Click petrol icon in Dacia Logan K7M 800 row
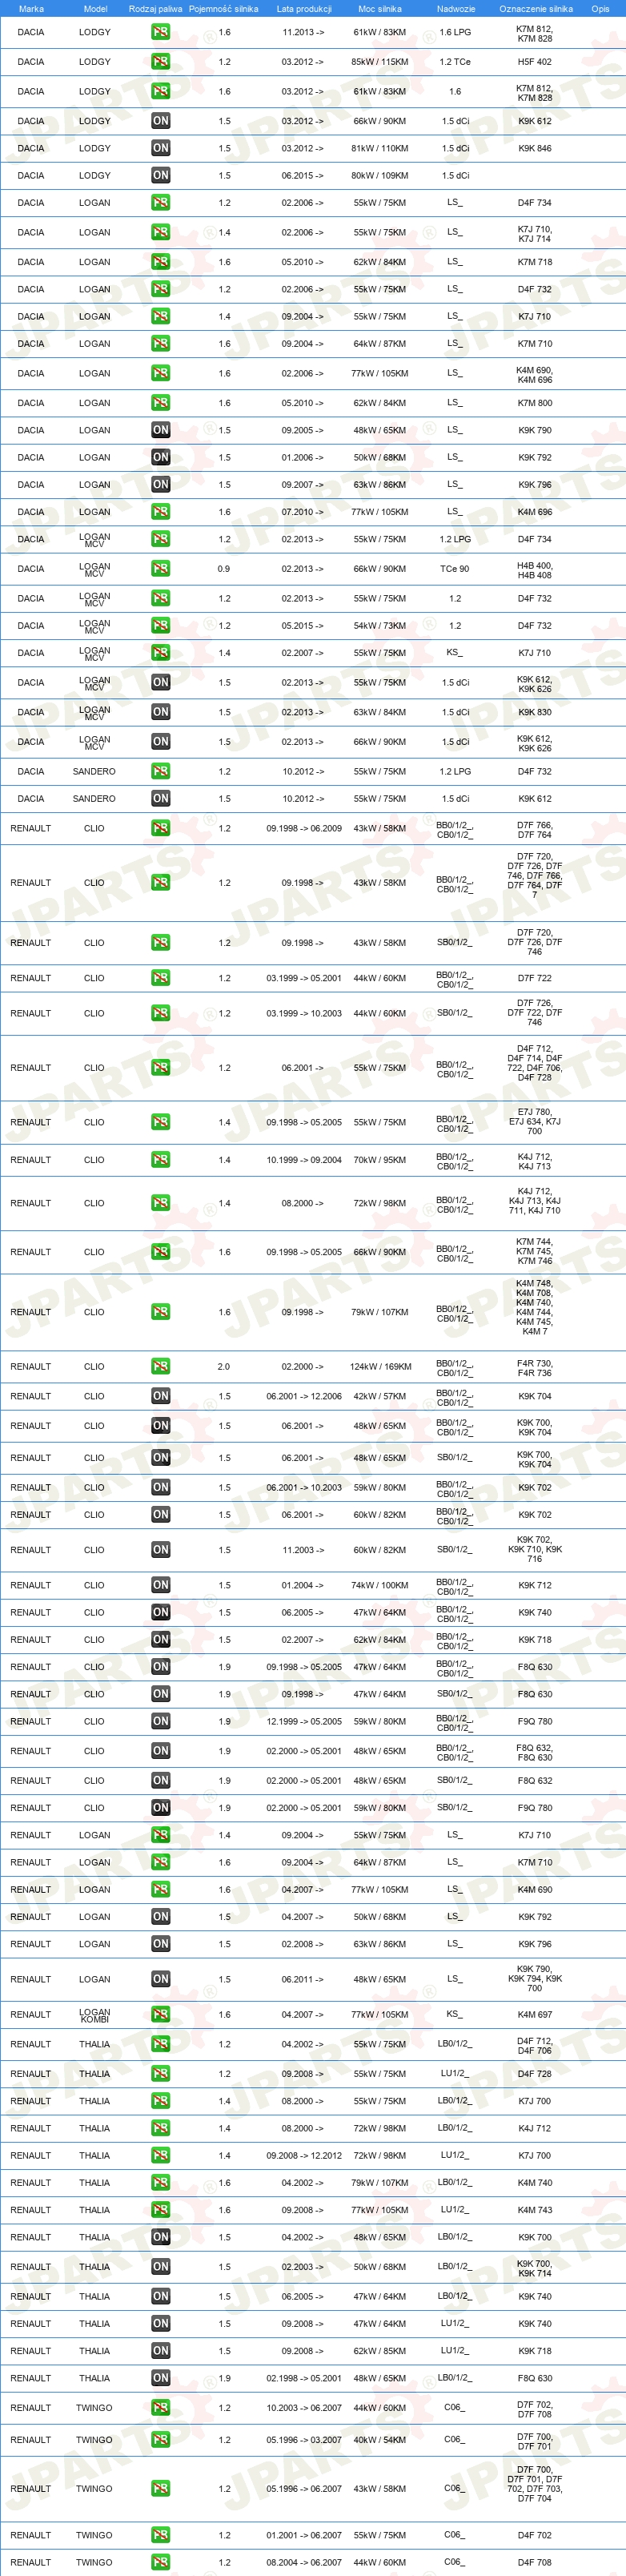 point(160,403)
